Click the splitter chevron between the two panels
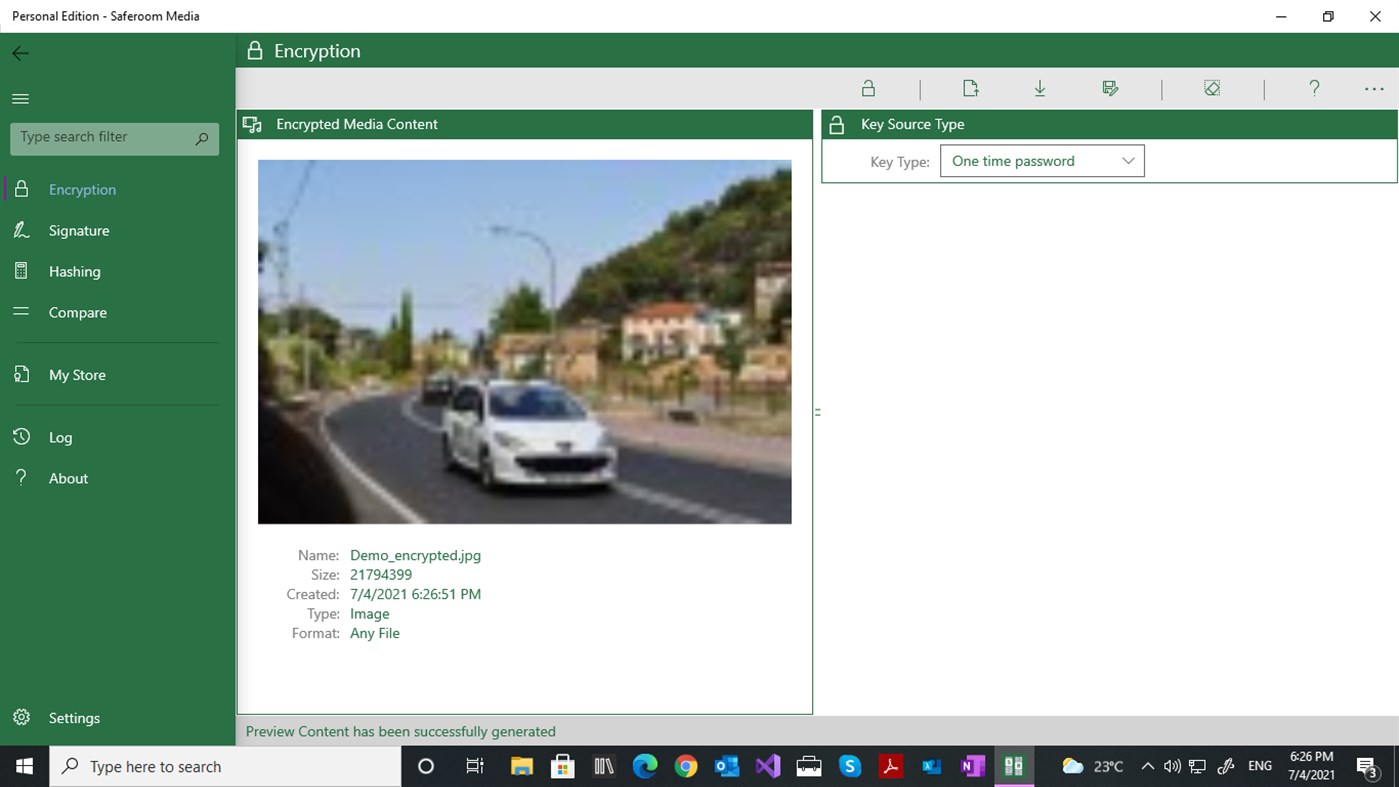This screenshot has height=787, width=1399. coord(817,411)
